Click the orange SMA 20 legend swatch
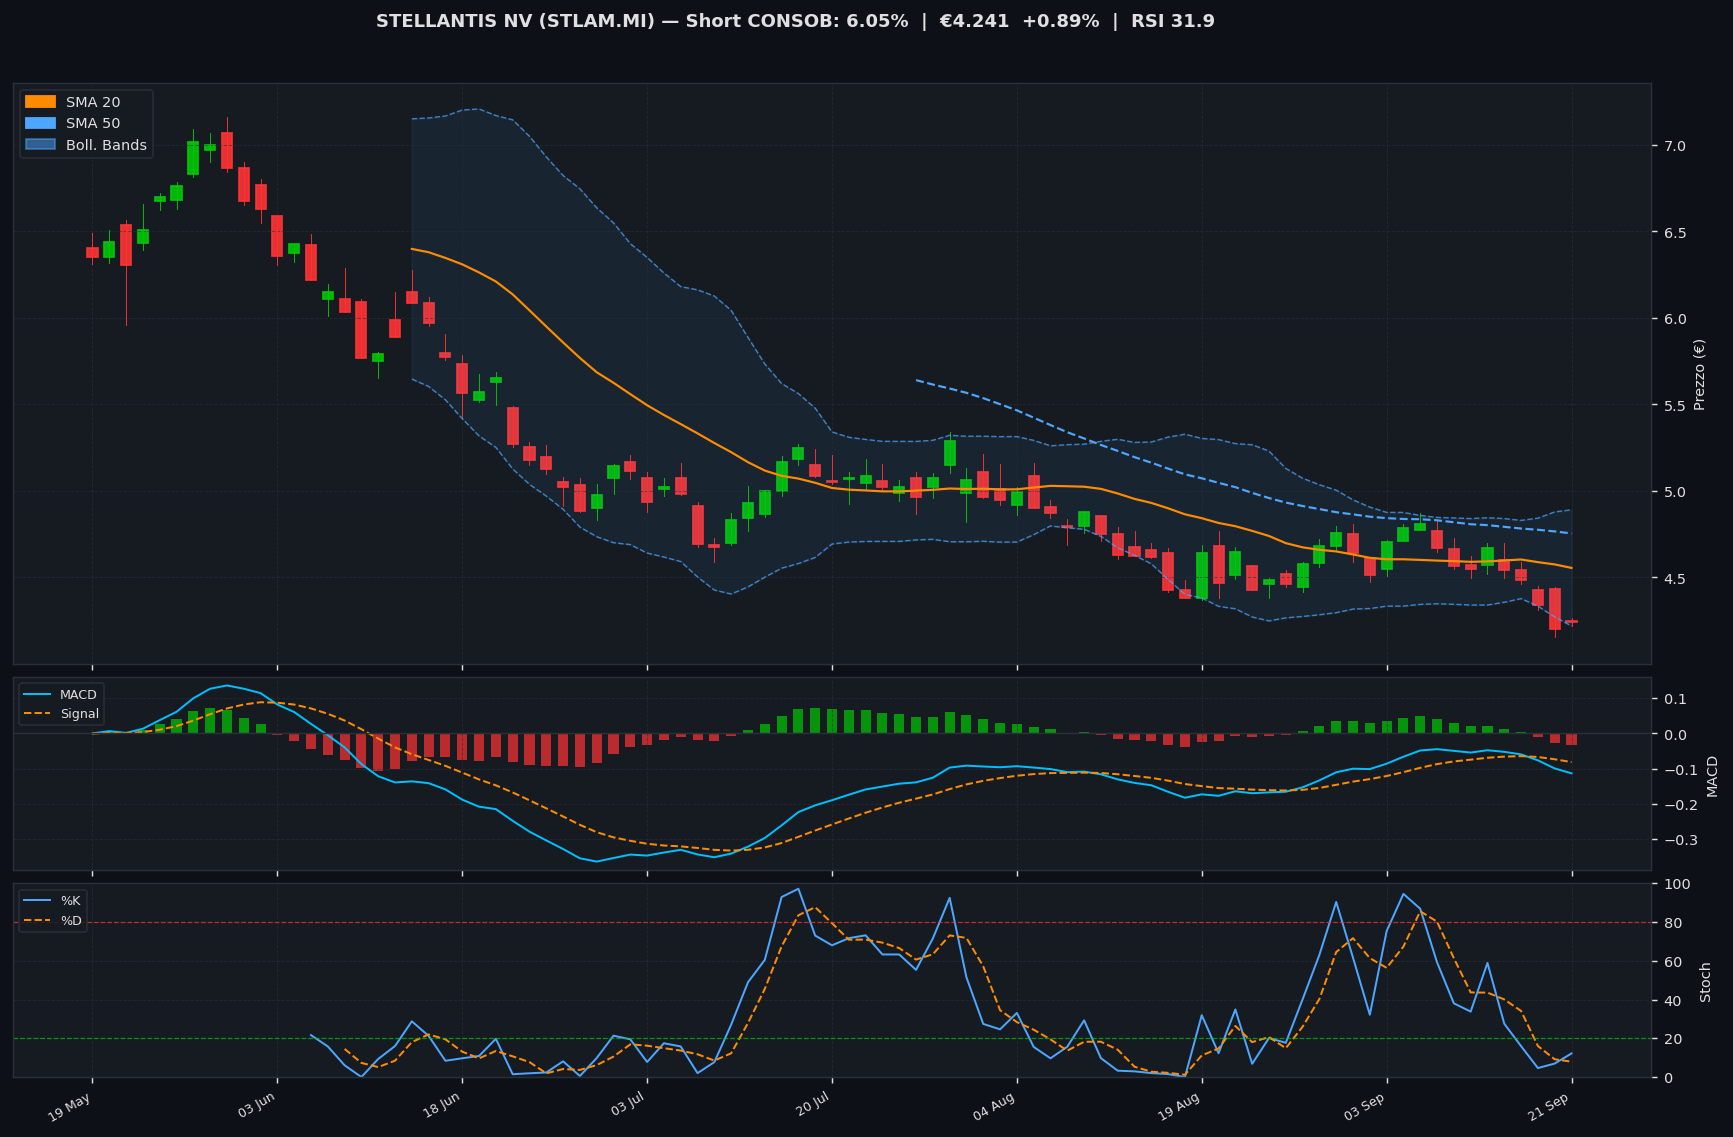The image size is (1733, 1137). [x=40, y=102]
